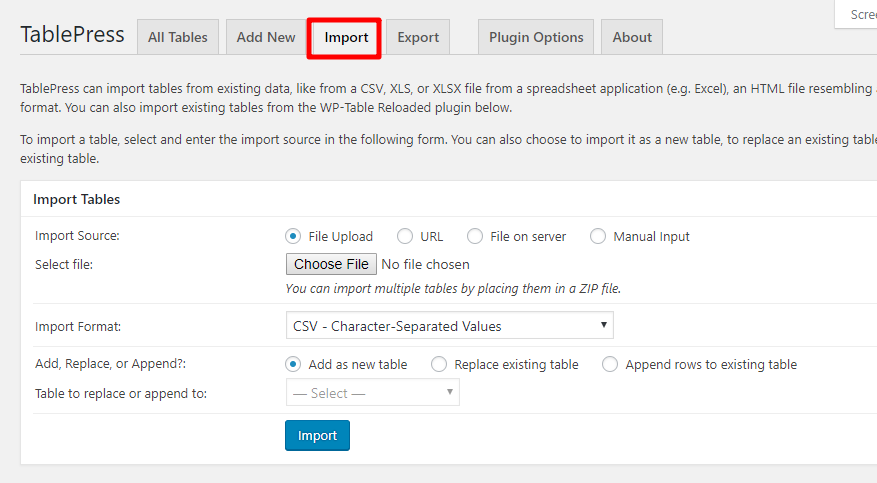This screenshot has height=483, width=877.
Task: Select File Upload import source
Action: 293,237
